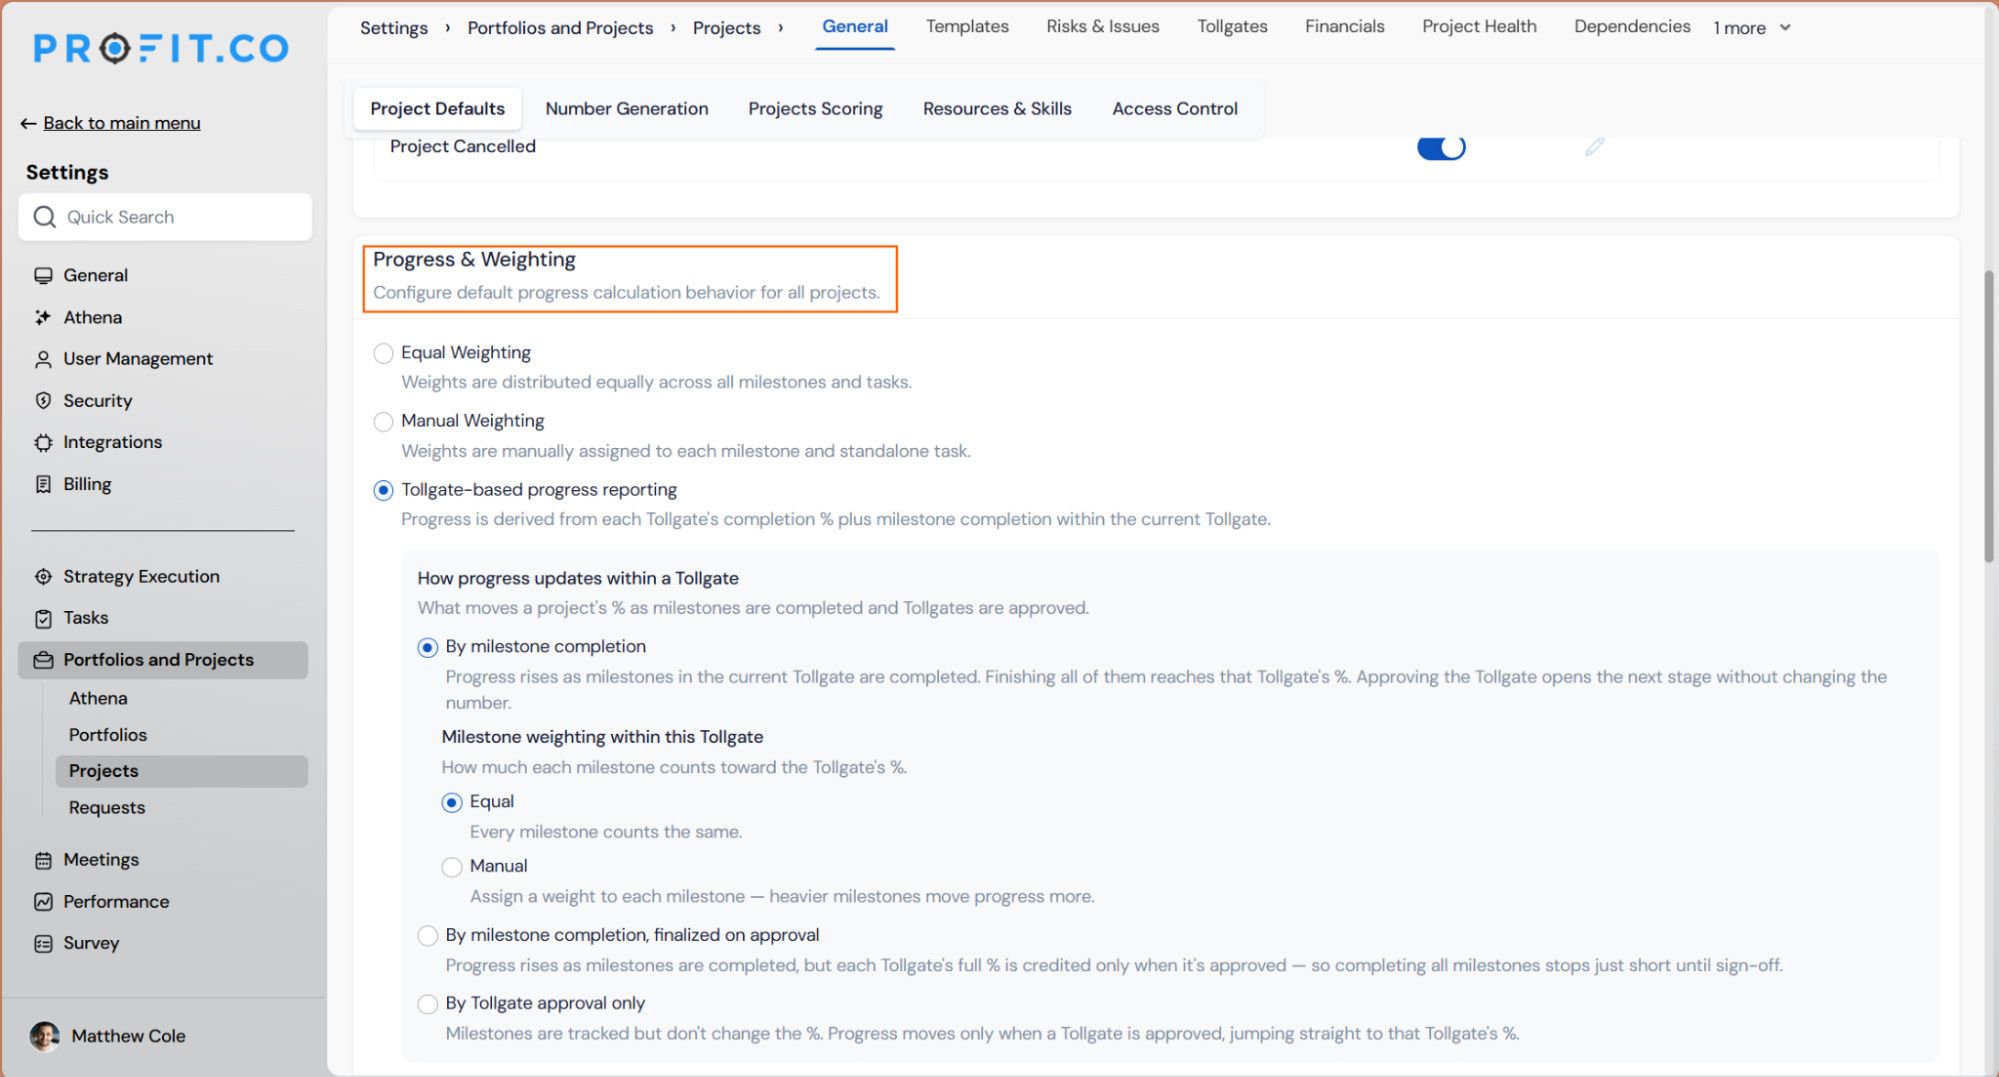Click the Matthew Cole user name
Viewport: 1999px width, 1077px height.
pos(128,1036)
